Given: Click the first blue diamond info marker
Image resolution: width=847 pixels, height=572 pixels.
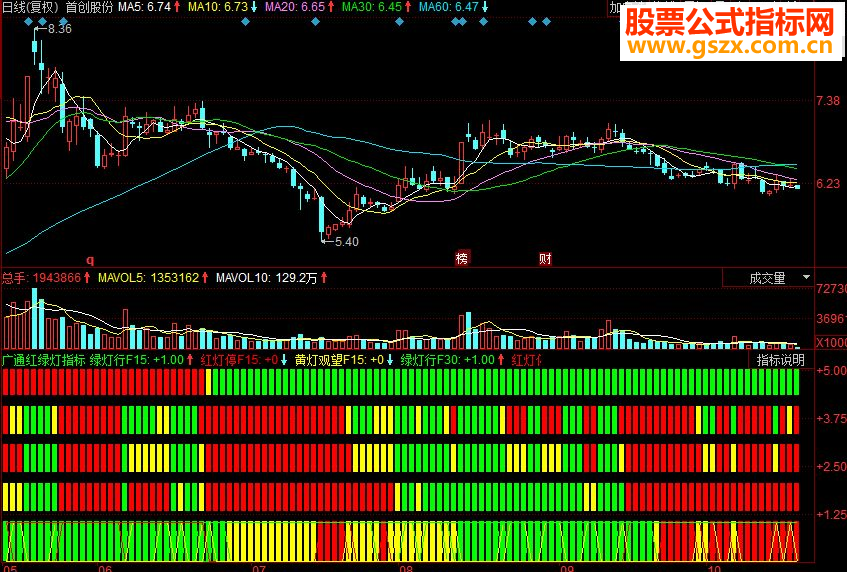Looking at the screenshot, I should 29,22.
